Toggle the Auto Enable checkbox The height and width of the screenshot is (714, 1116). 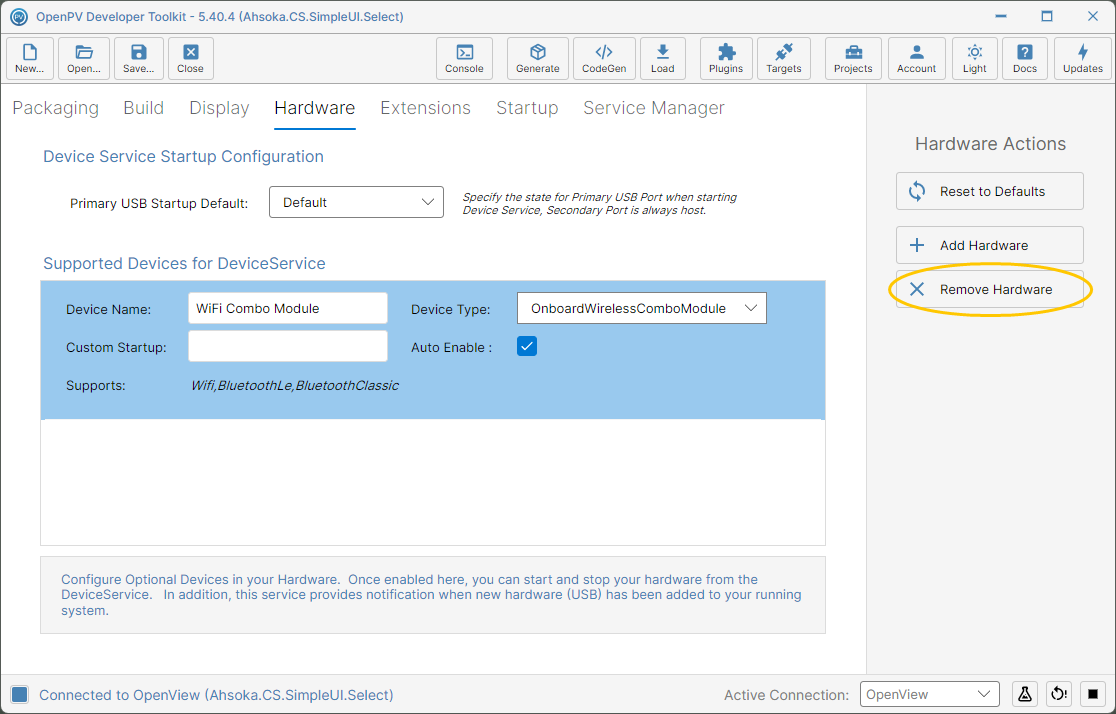click(527, 347)
